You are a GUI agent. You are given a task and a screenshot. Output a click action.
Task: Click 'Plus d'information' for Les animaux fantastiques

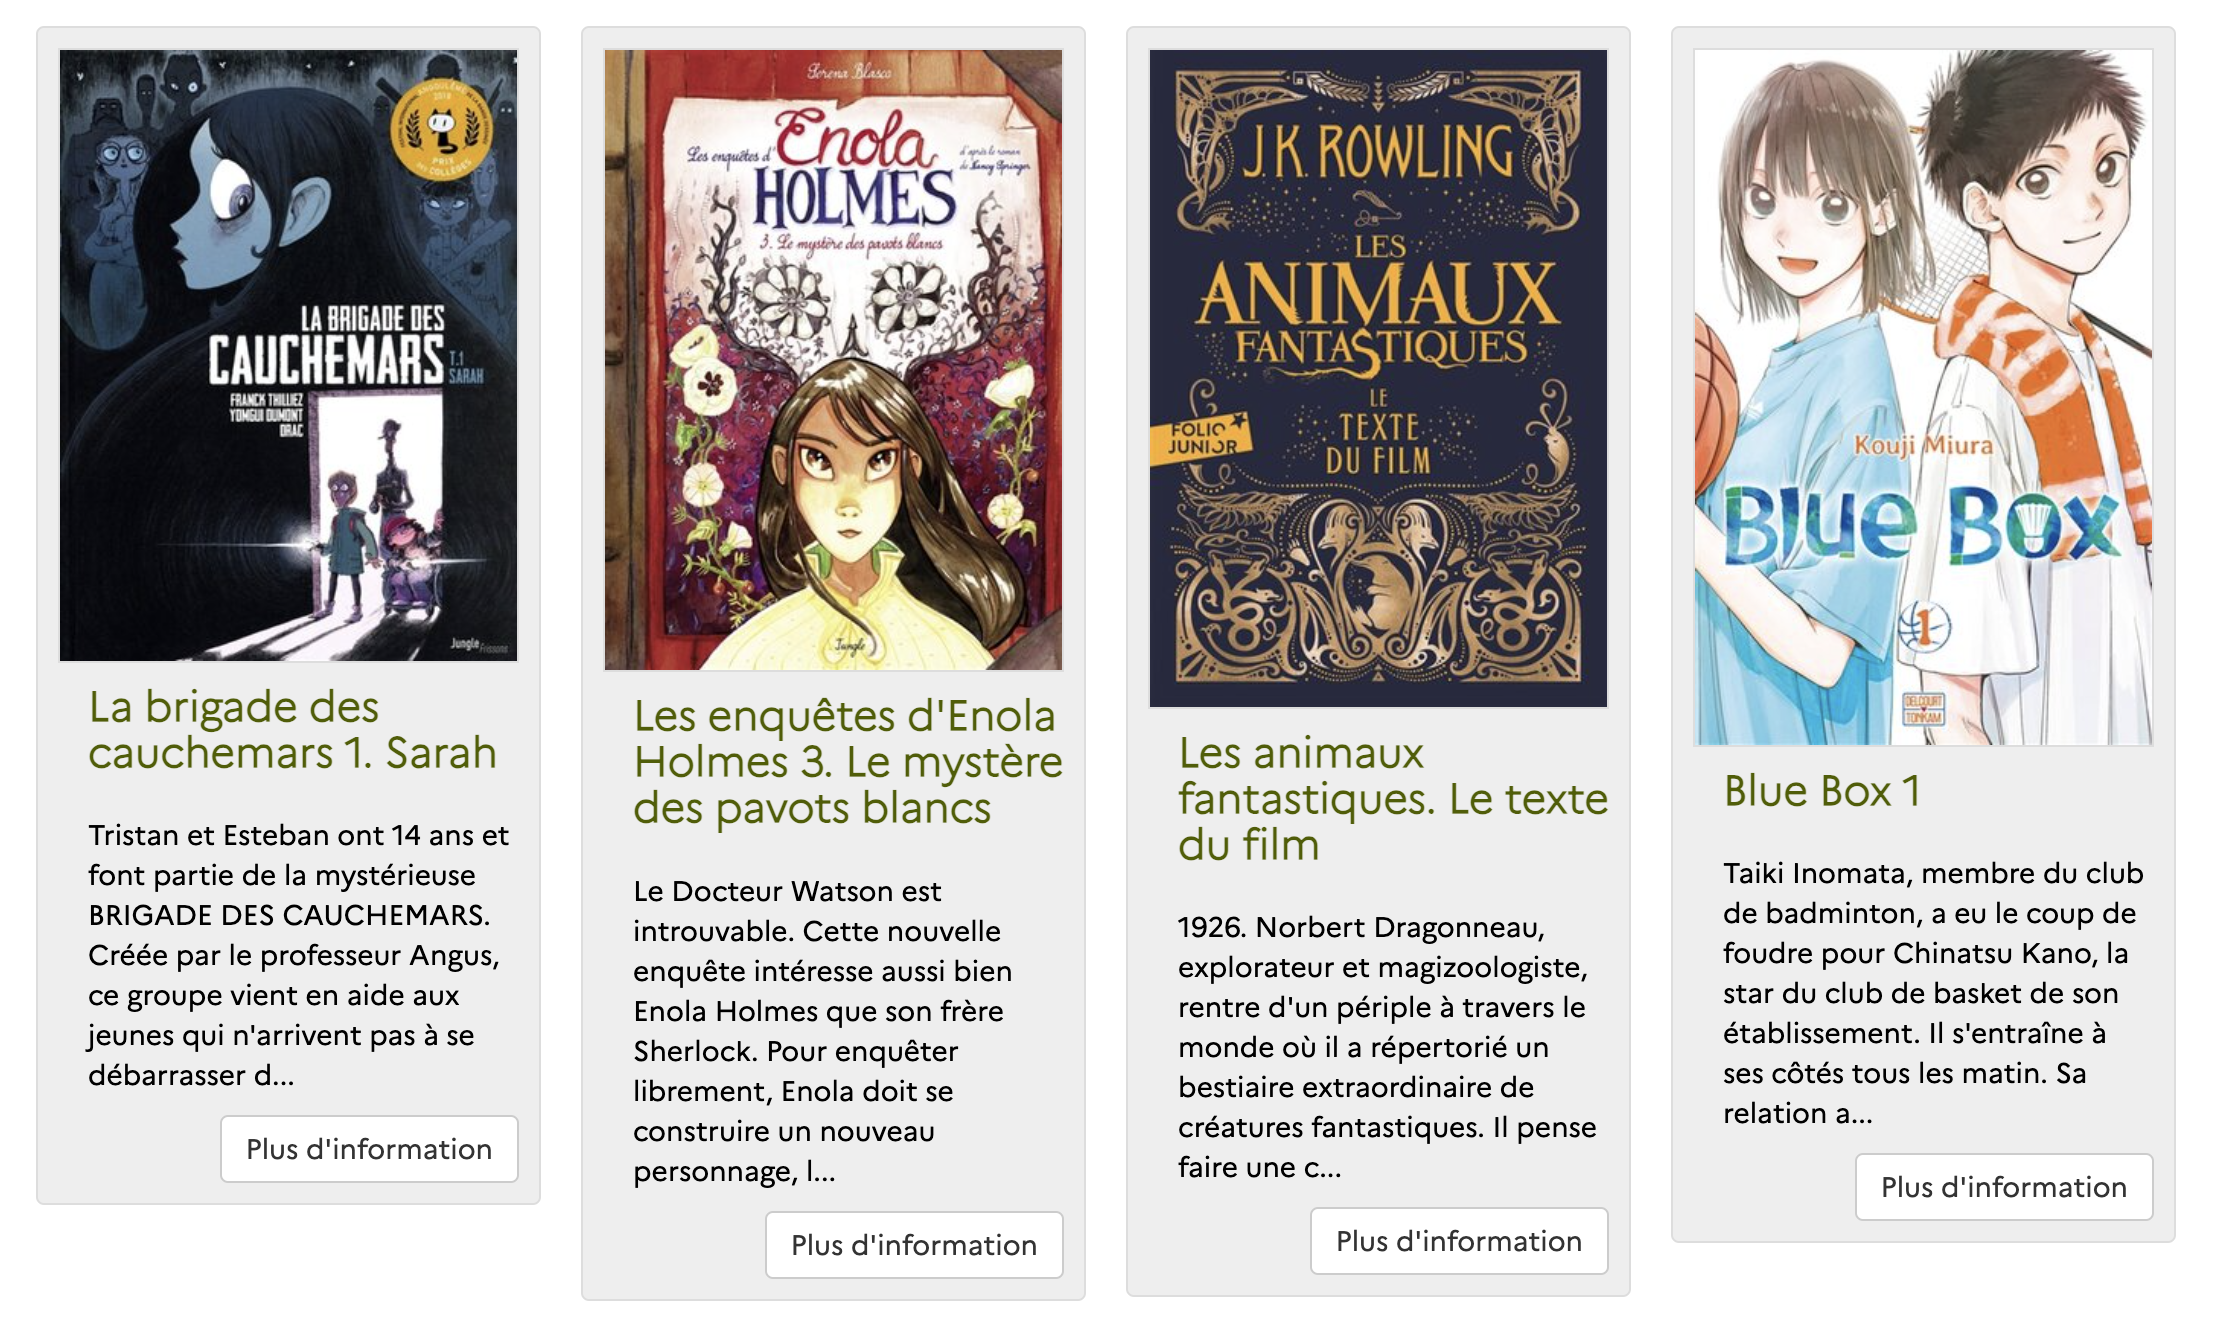tap(1459, 1240)
